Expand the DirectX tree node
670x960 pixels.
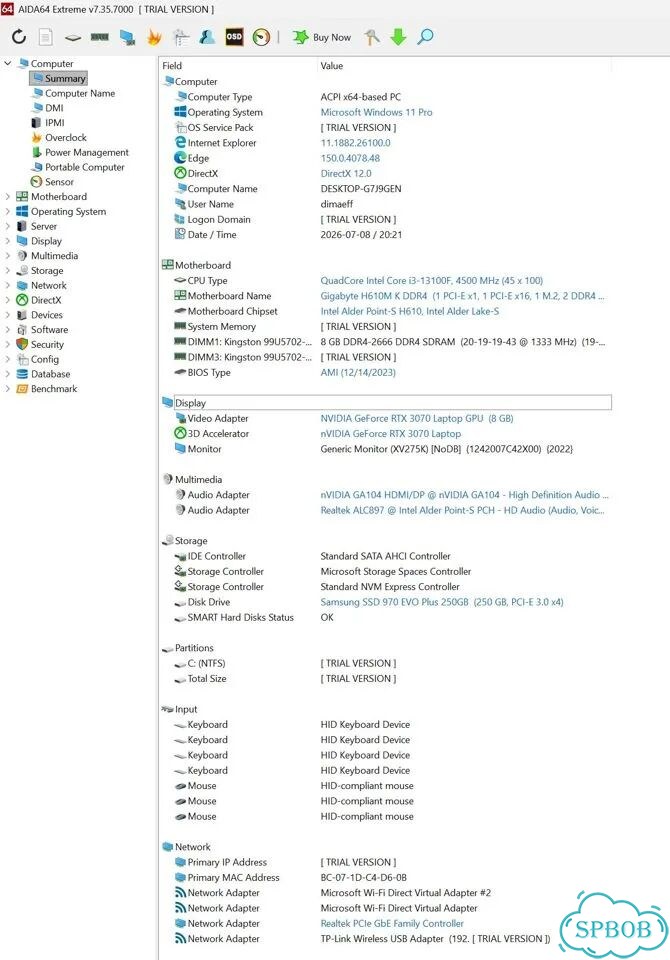[x=7, y=300]
